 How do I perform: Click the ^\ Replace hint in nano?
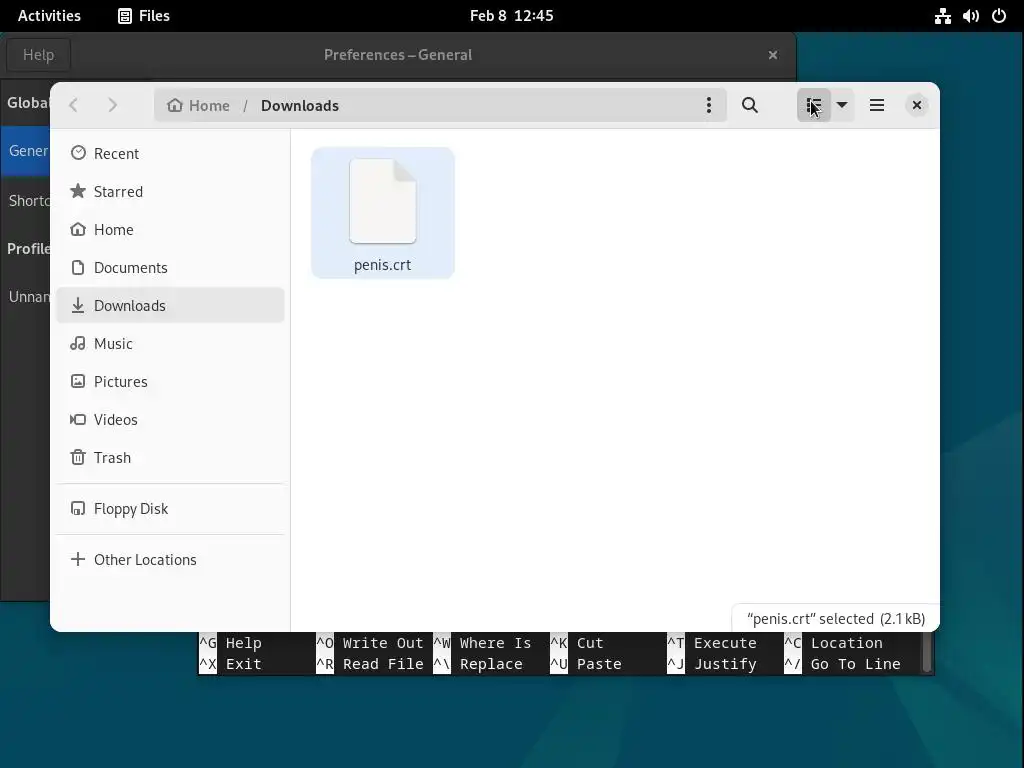pyautogui.click(x=478, y=664)
